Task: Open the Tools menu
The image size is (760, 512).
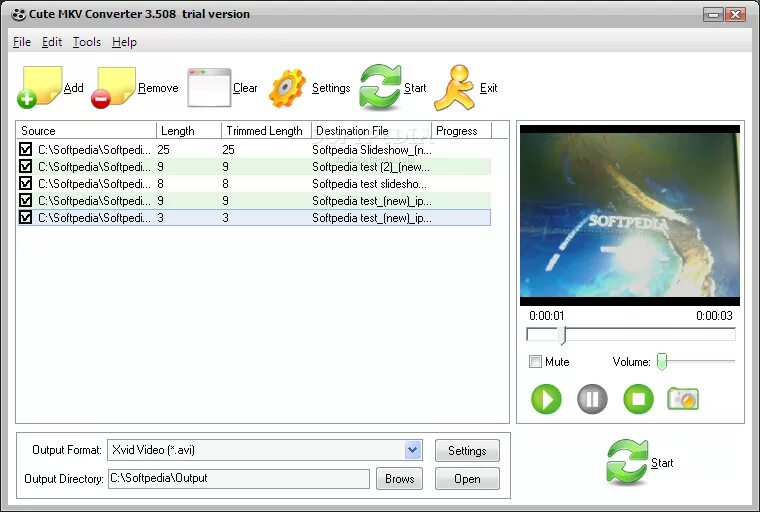Action: pyautogui.click(x=87, y=42)
